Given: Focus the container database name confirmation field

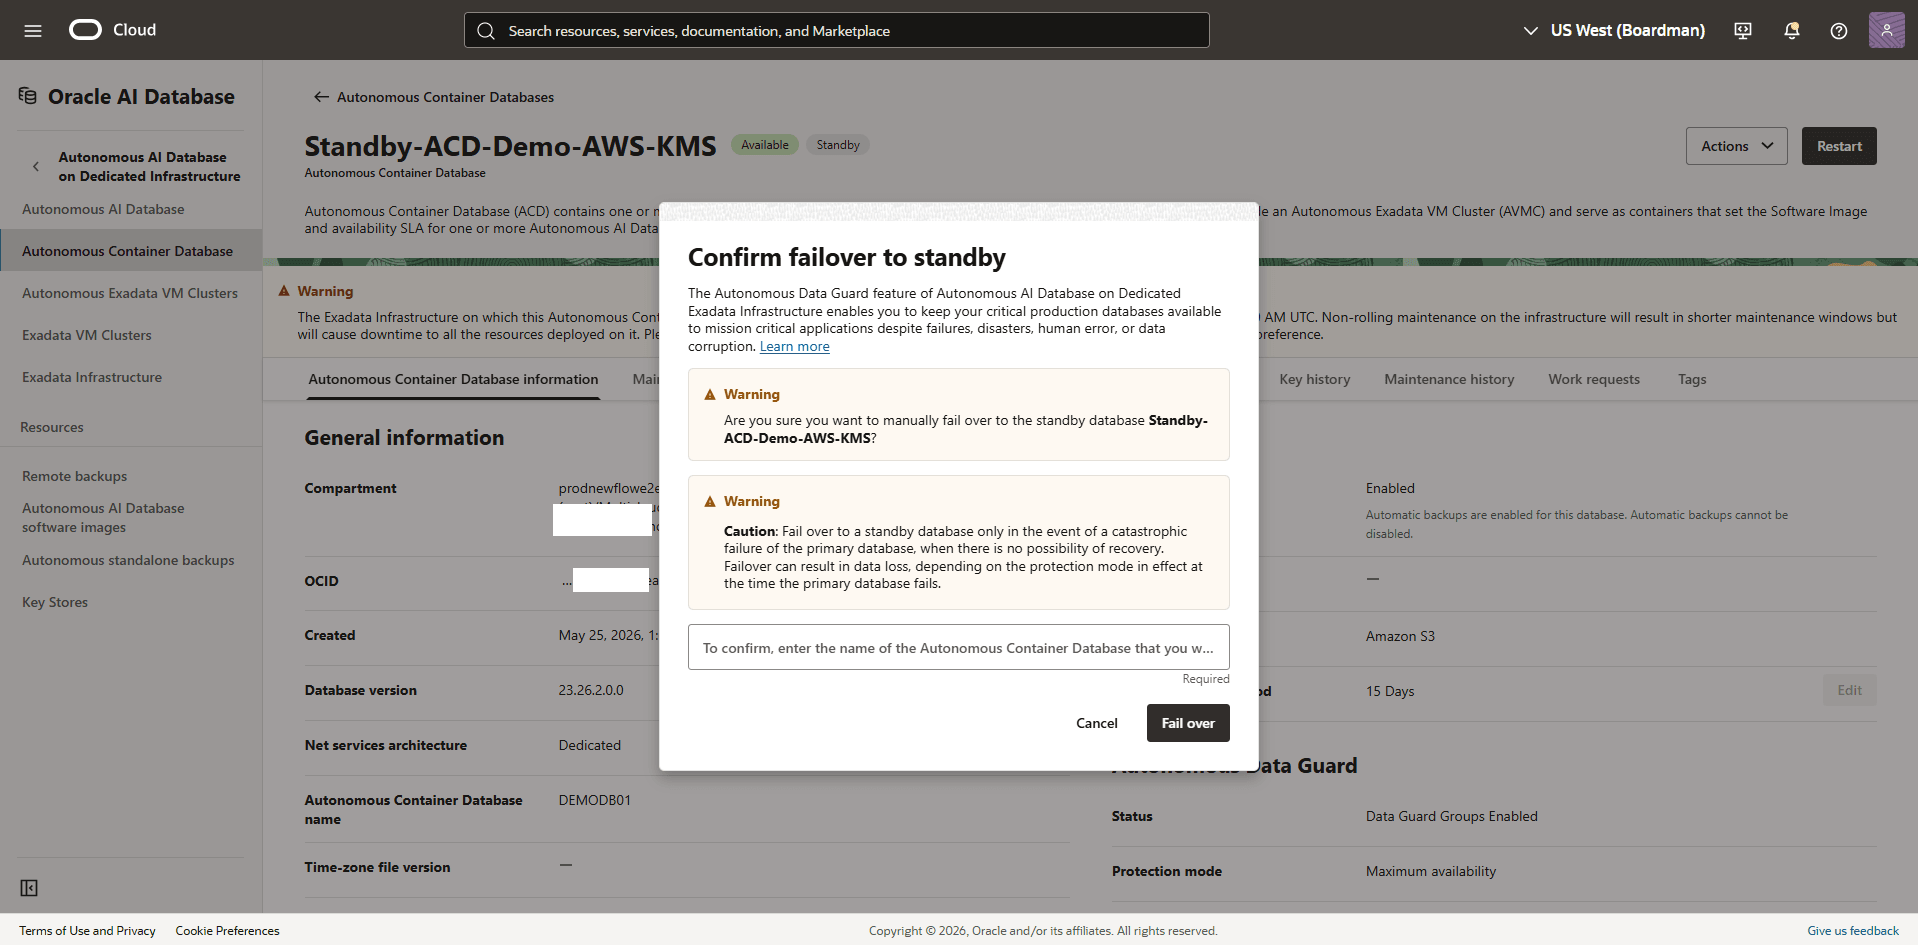Looking at the screenshot, I should click(x=958, y=648).
